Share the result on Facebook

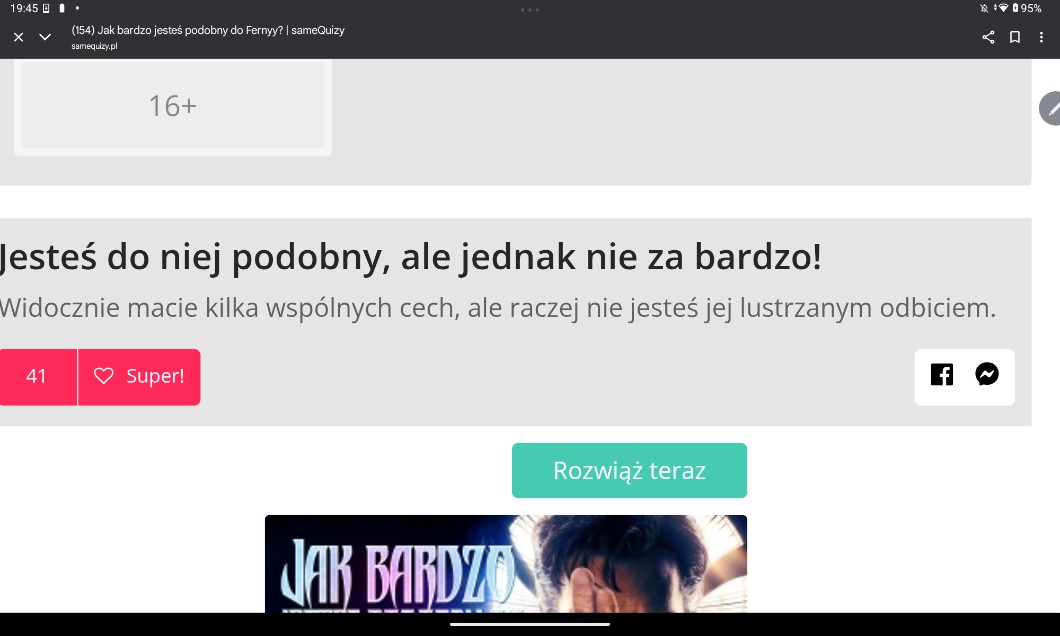(941, 375)
